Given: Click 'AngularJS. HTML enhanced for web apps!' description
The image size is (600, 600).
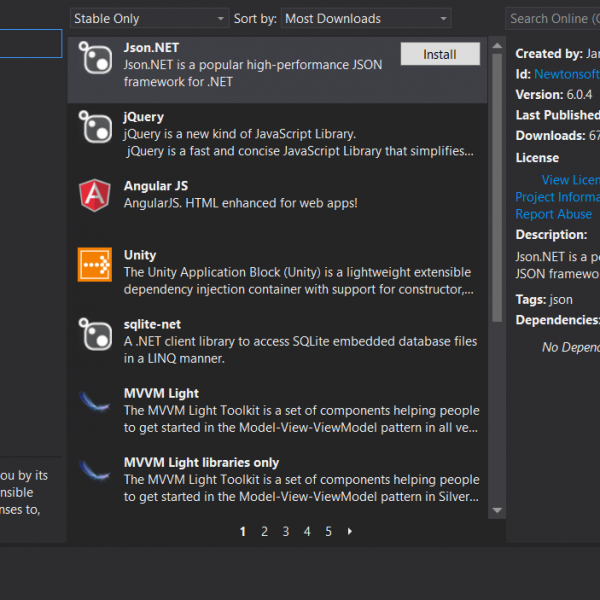Looking at the screenshot, I should click(x=241, y=203).
